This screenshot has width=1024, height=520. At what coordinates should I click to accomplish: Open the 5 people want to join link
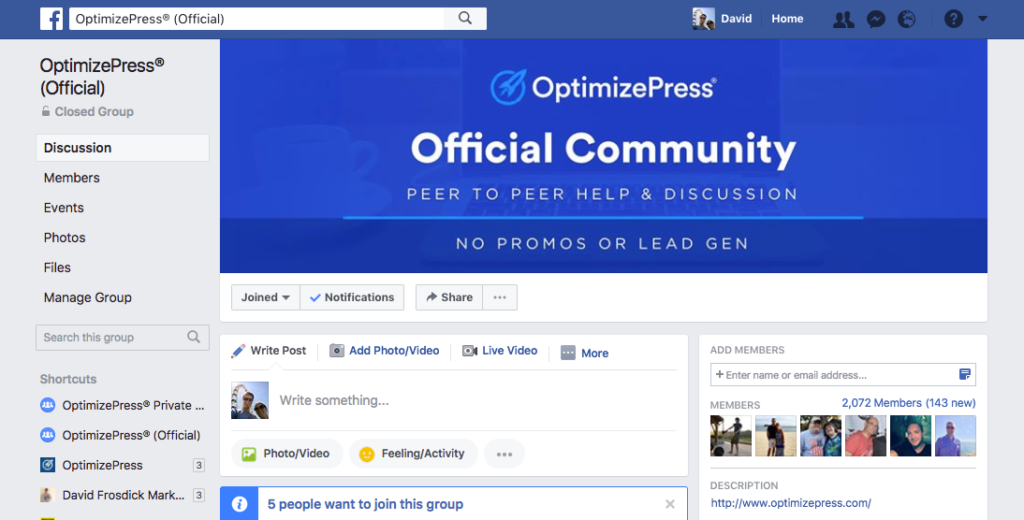tap(365, 504)
